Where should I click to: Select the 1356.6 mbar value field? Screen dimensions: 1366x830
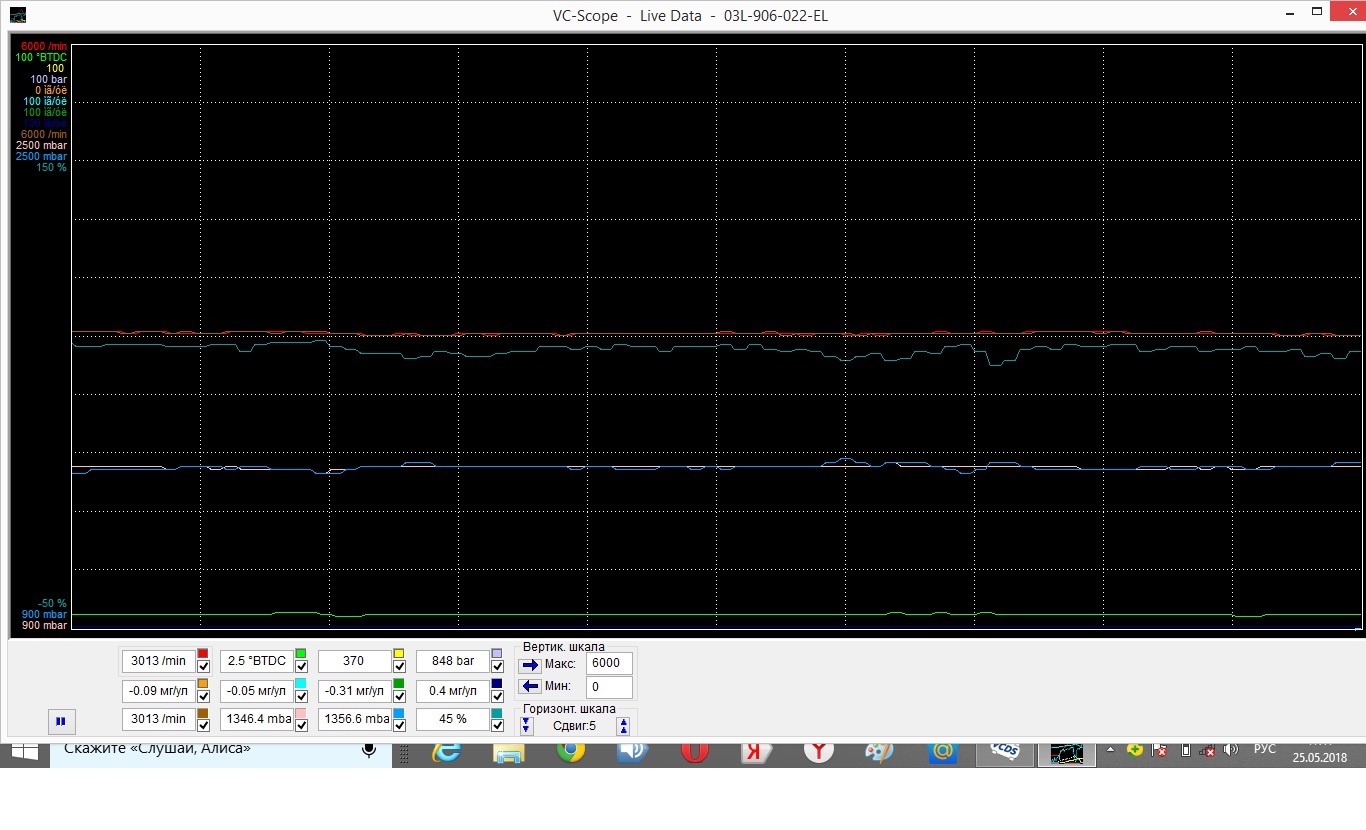tap(356, 719)
